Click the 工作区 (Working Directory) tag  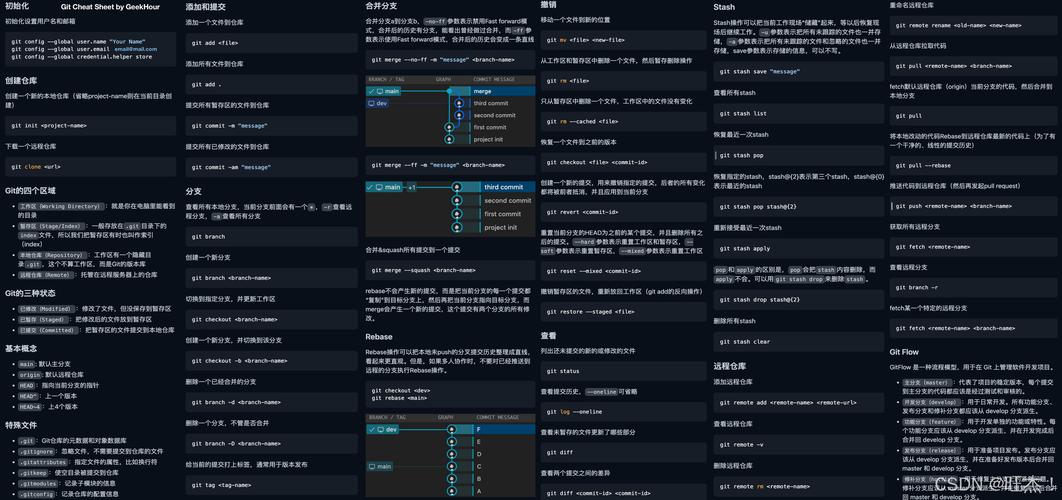coord(61,206)
